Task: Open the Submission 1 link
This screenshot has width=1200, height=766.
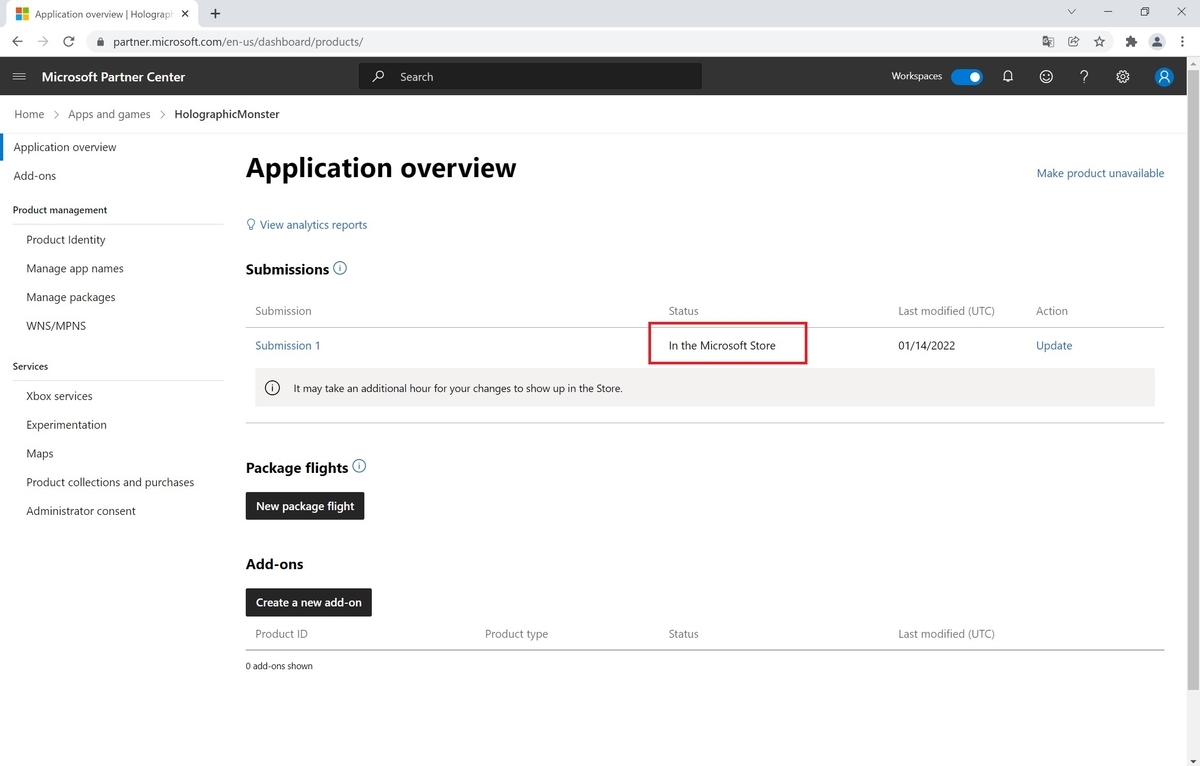Action: coord(288,345)
